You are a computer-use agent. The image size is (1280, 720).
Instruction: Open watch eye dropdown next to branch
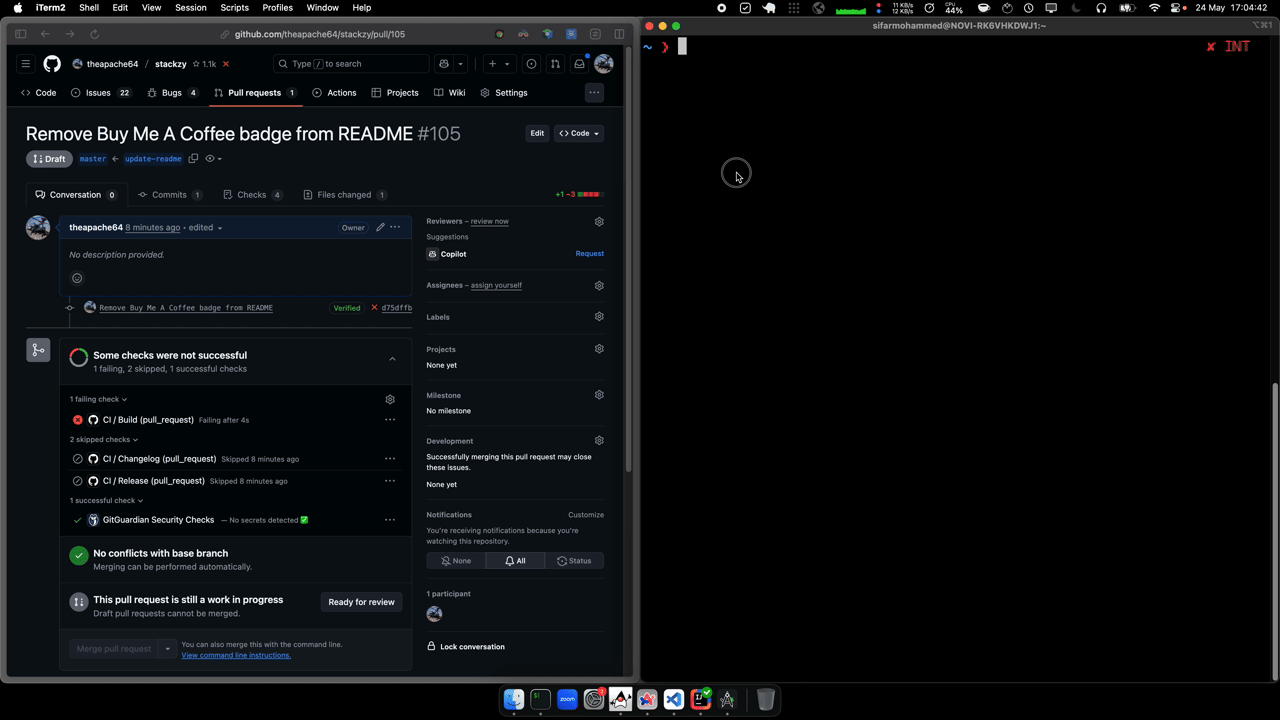coord(213,158)
